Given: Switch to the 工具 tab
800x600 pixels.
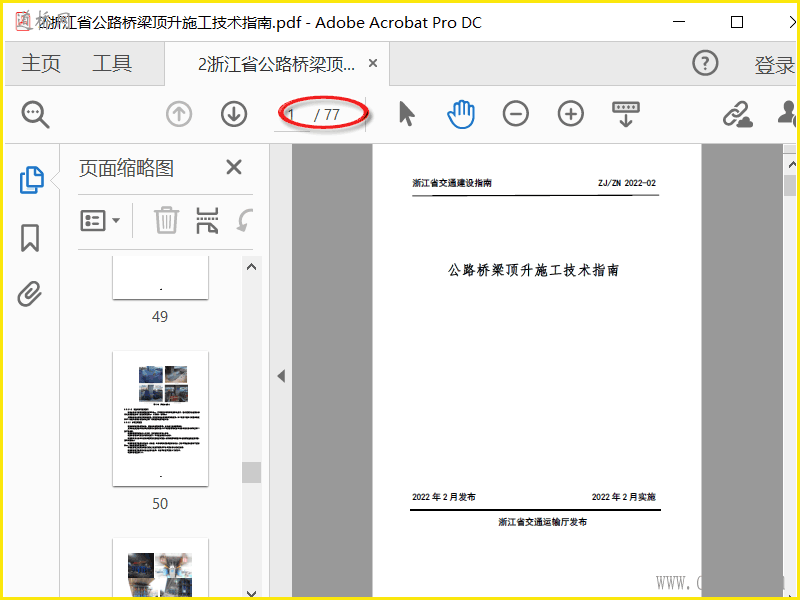Looking at the screenshot, I should [112, 64].
